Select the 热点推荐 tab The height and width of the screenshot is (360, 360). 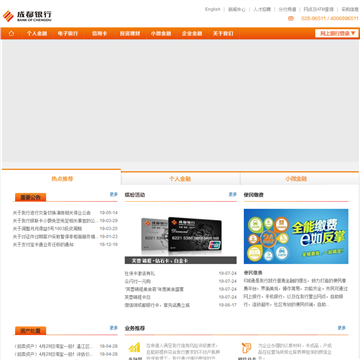coord(62,179)
